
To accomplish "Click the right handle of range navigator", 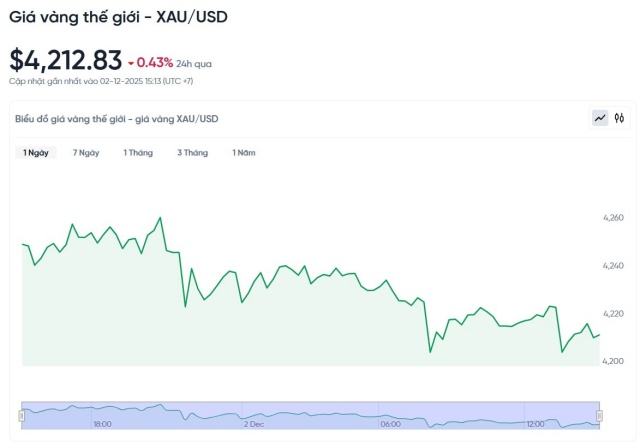I will click(x=600, y=414).
